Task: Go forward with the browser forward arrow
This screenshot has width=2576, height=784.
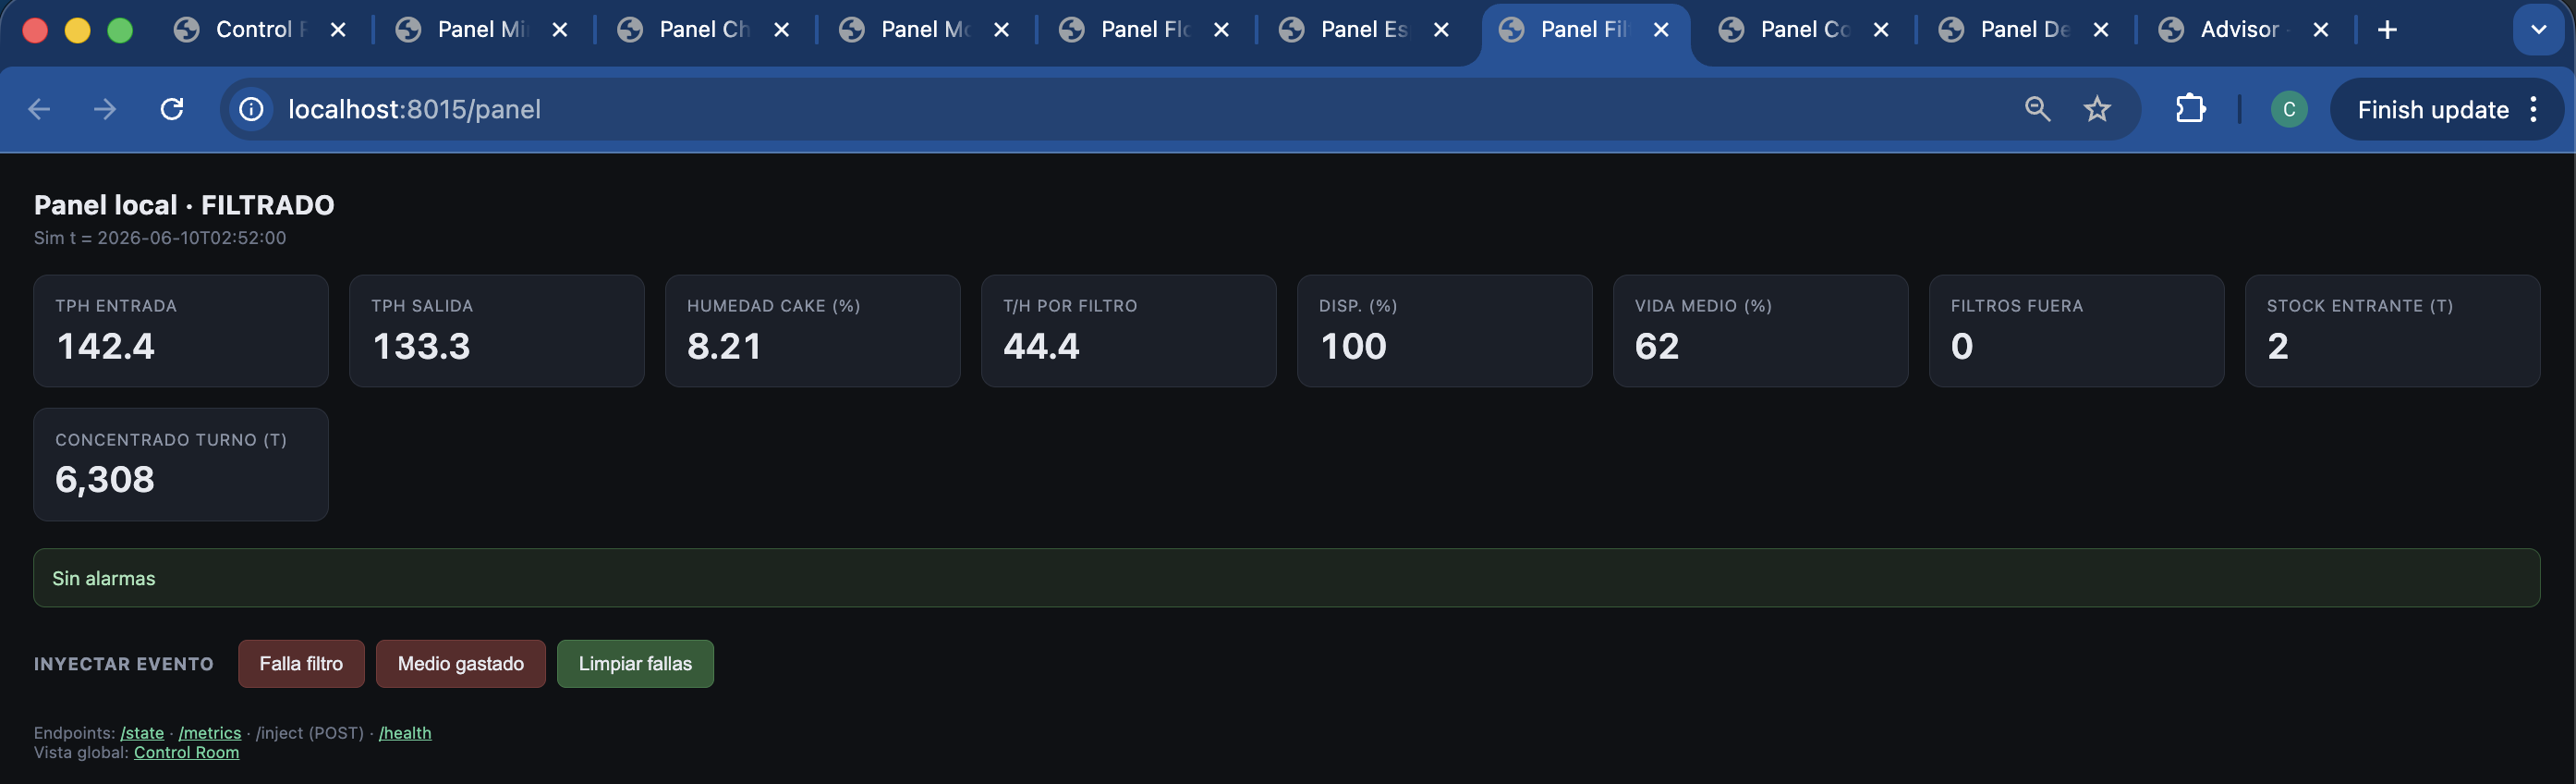Action: 105,109
